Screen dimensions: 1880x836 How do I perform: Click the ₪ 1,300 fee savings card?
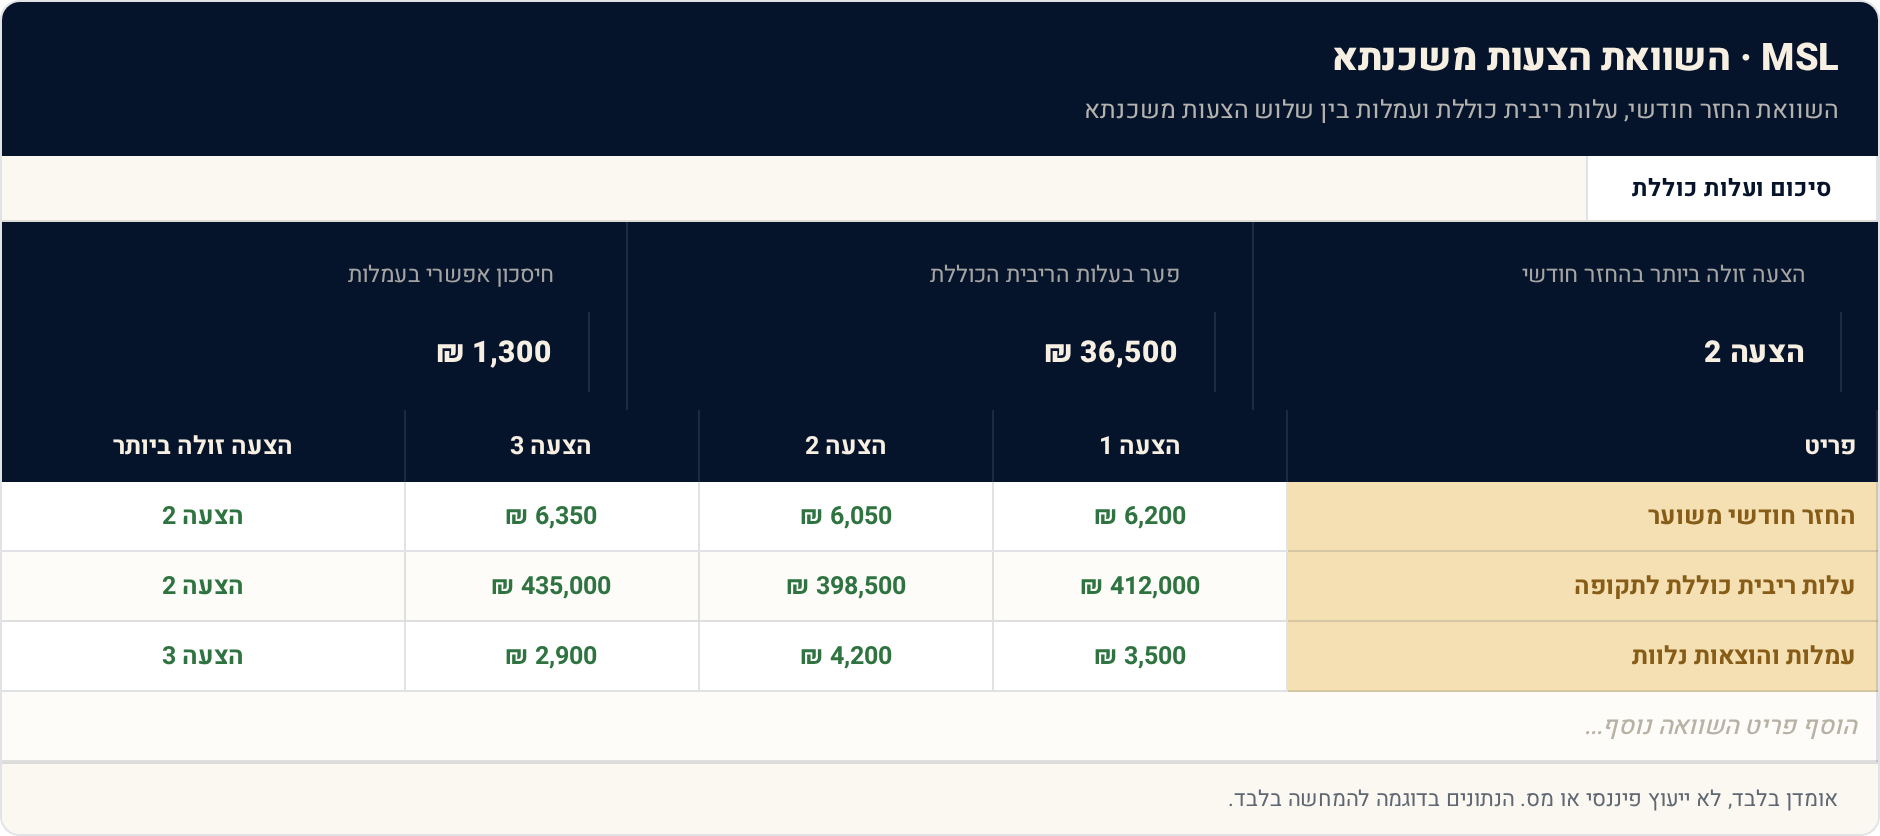coord(314,316)
